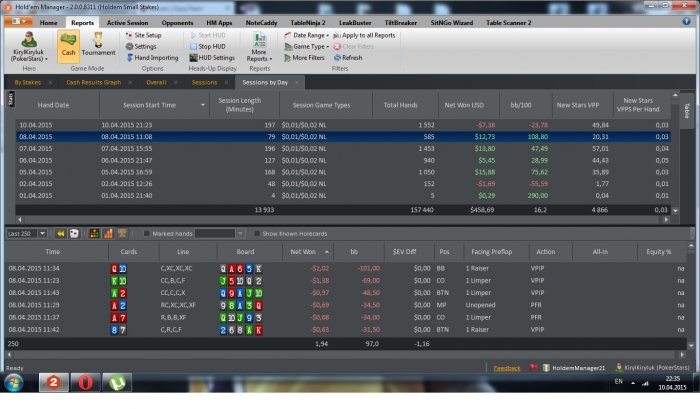700x409 pixels.
Task: Open the NoteCaddy tab
Action: coord(261,22)
